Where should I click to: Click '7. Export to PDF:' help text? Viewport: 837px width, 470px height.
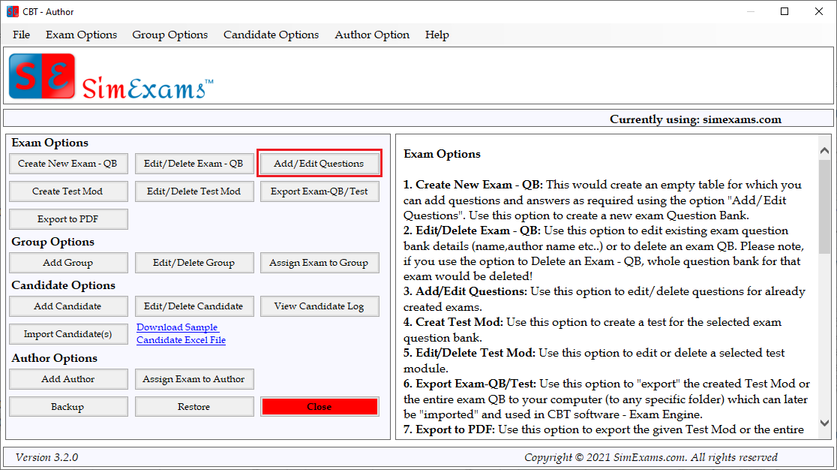tap(449, 429)
